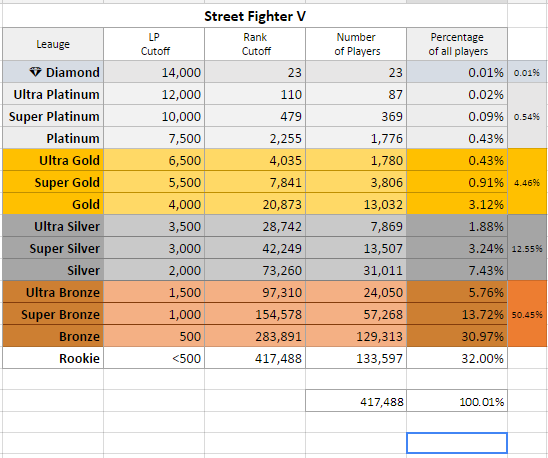This screenshot has height=458, width=548.
Task: Click rank cutoff cell 28,742
Action: tap(255, 226)
